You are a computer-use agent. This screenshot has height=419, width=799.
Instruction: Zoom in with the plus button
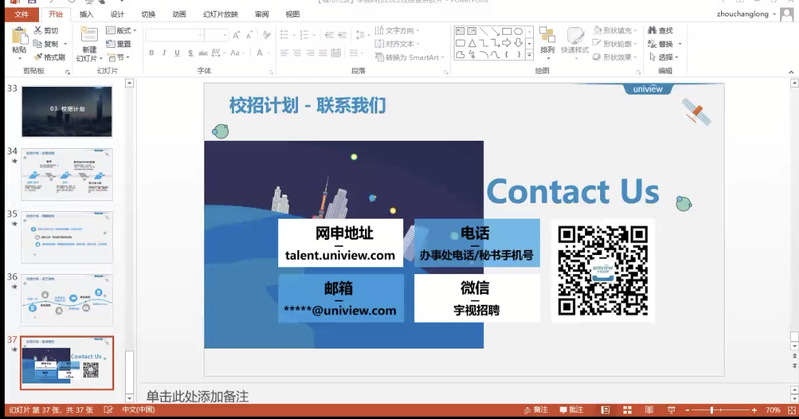point(754,410)
